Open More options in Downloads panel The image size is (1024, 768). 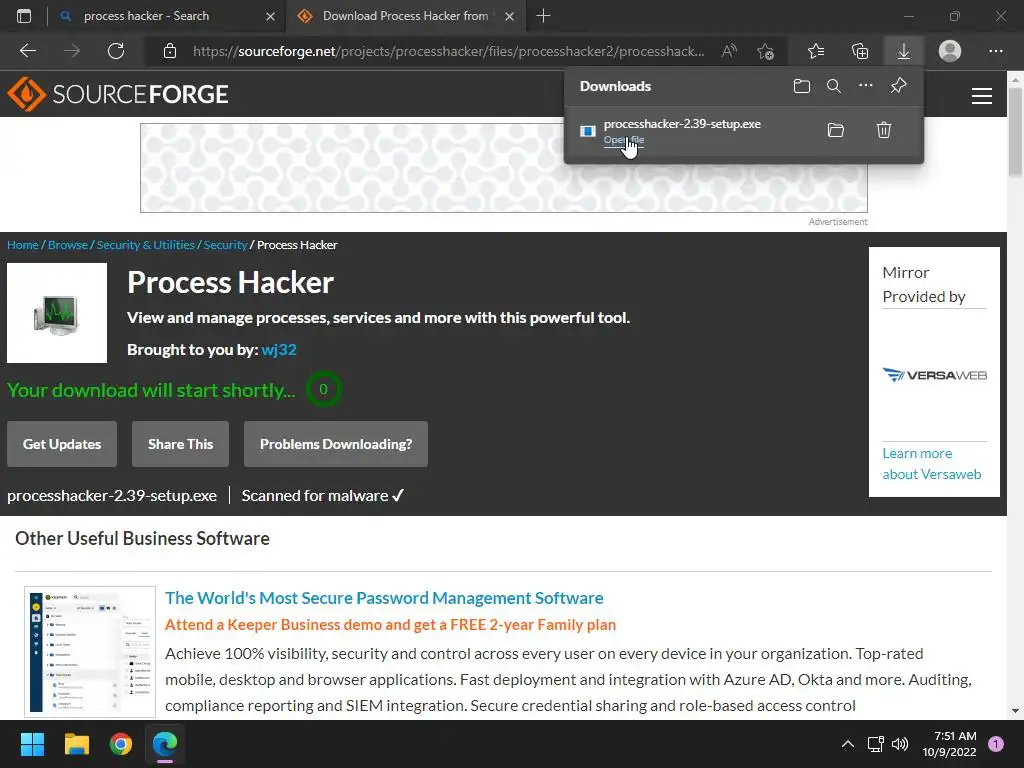pyautogui.click(x=866, y=86)
